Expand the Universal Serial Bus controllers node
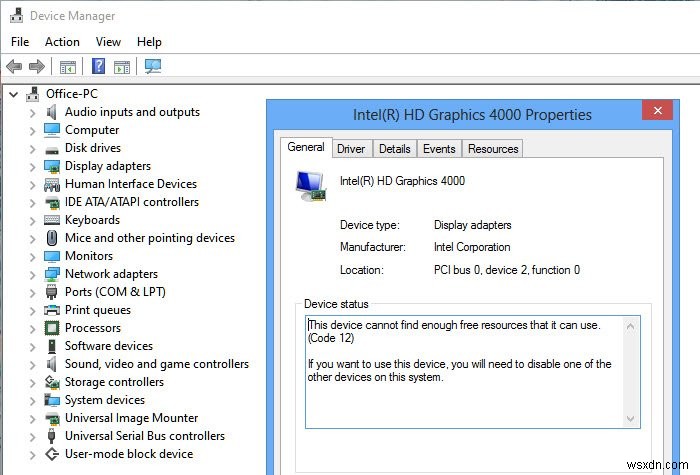This screenshot has height=475, width=700. point(32,437)
